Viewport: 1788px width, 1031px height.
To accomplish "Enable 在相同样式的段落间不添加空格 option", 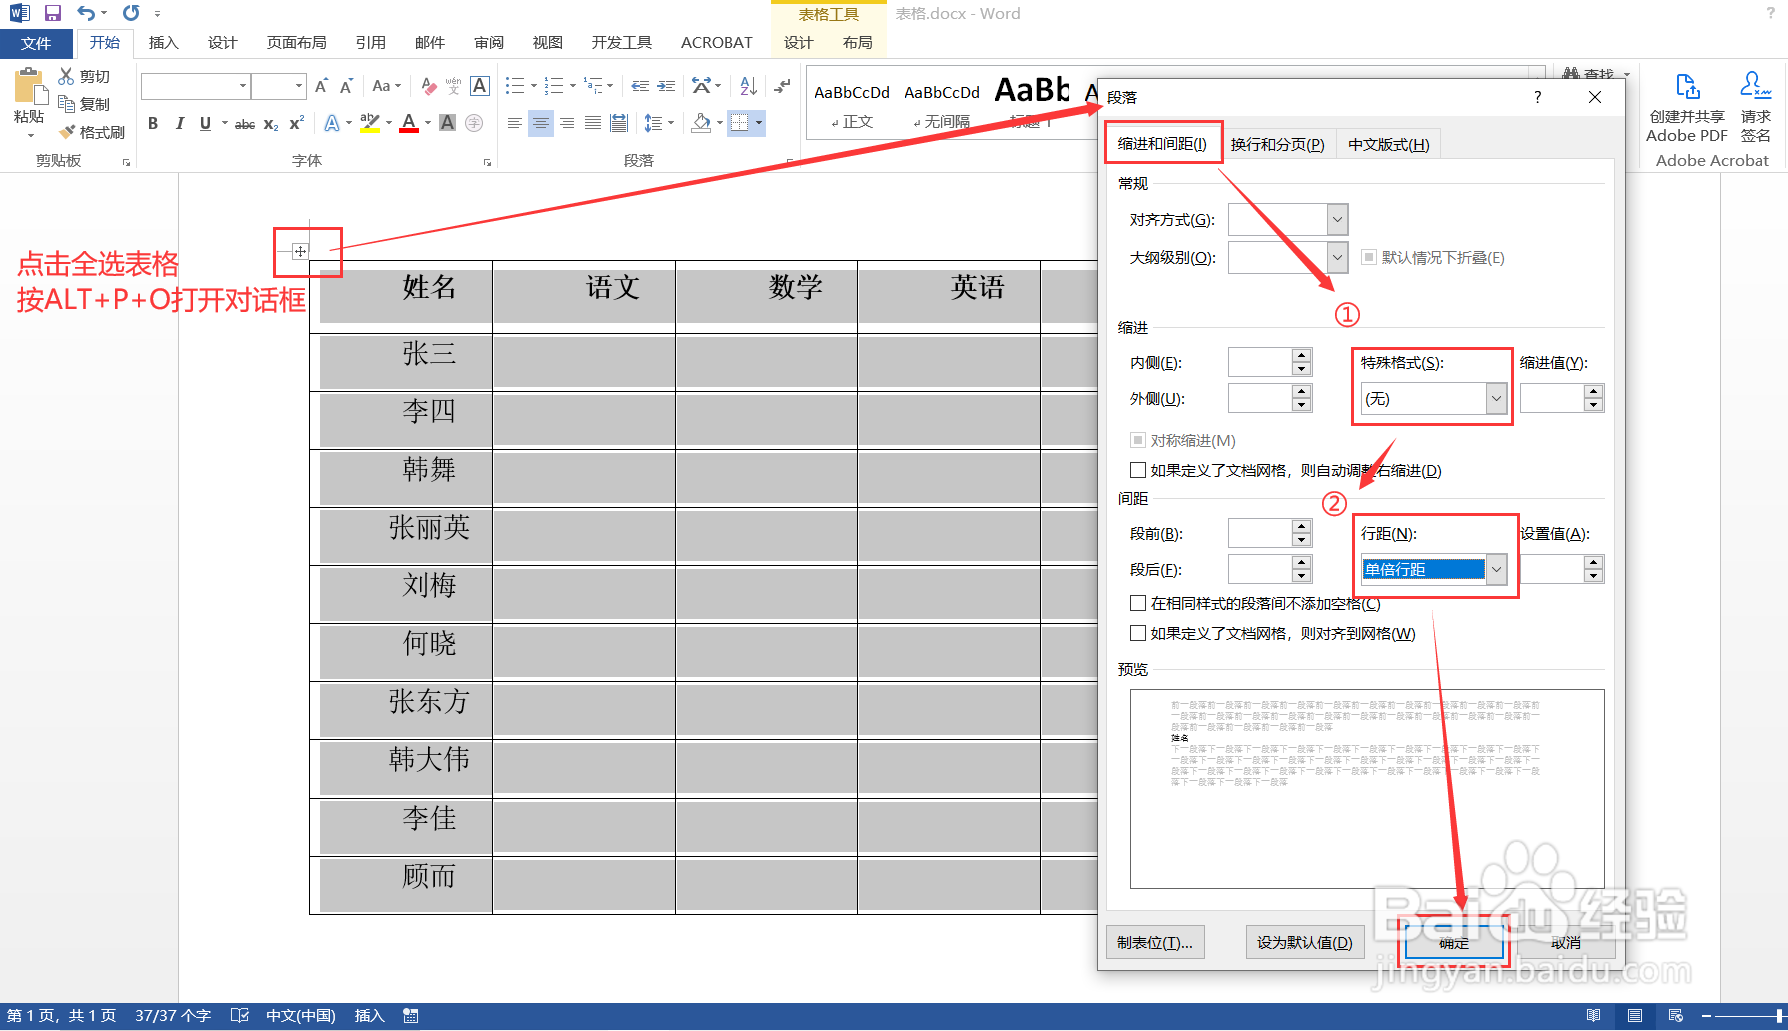I will coord(1137,602).
